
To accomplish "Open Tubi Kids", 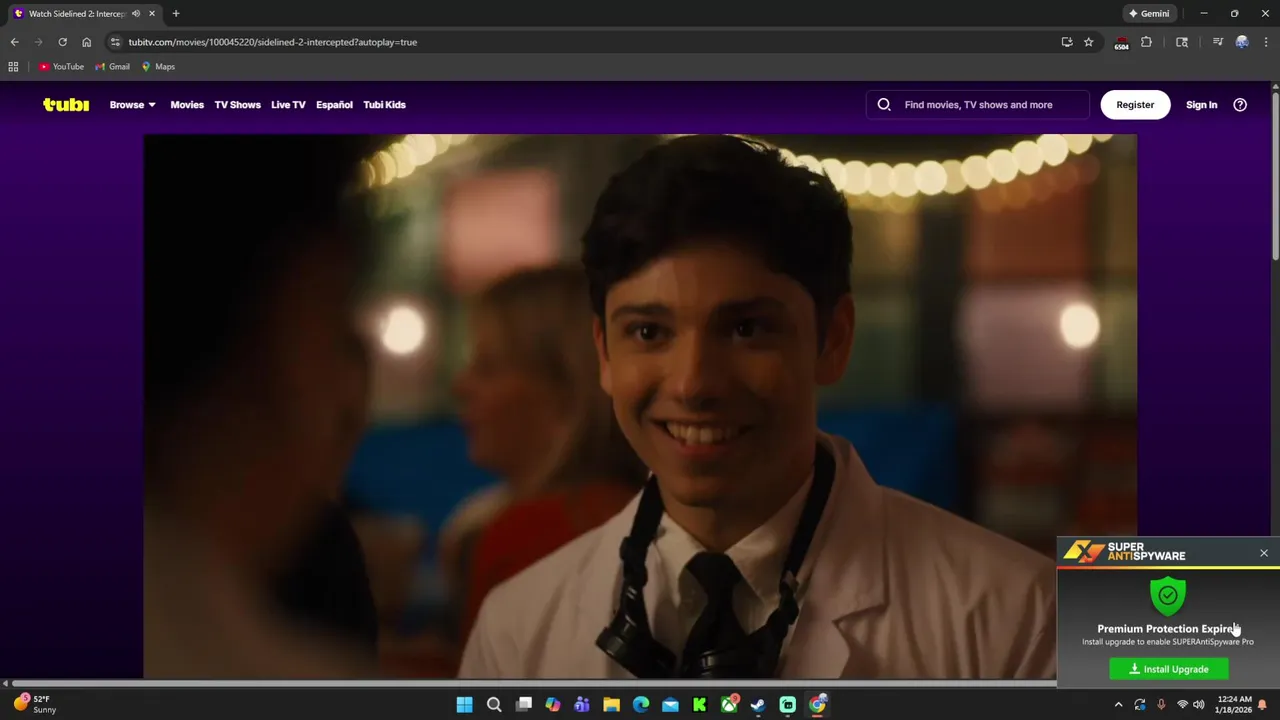I will click(x=384, y=105).
